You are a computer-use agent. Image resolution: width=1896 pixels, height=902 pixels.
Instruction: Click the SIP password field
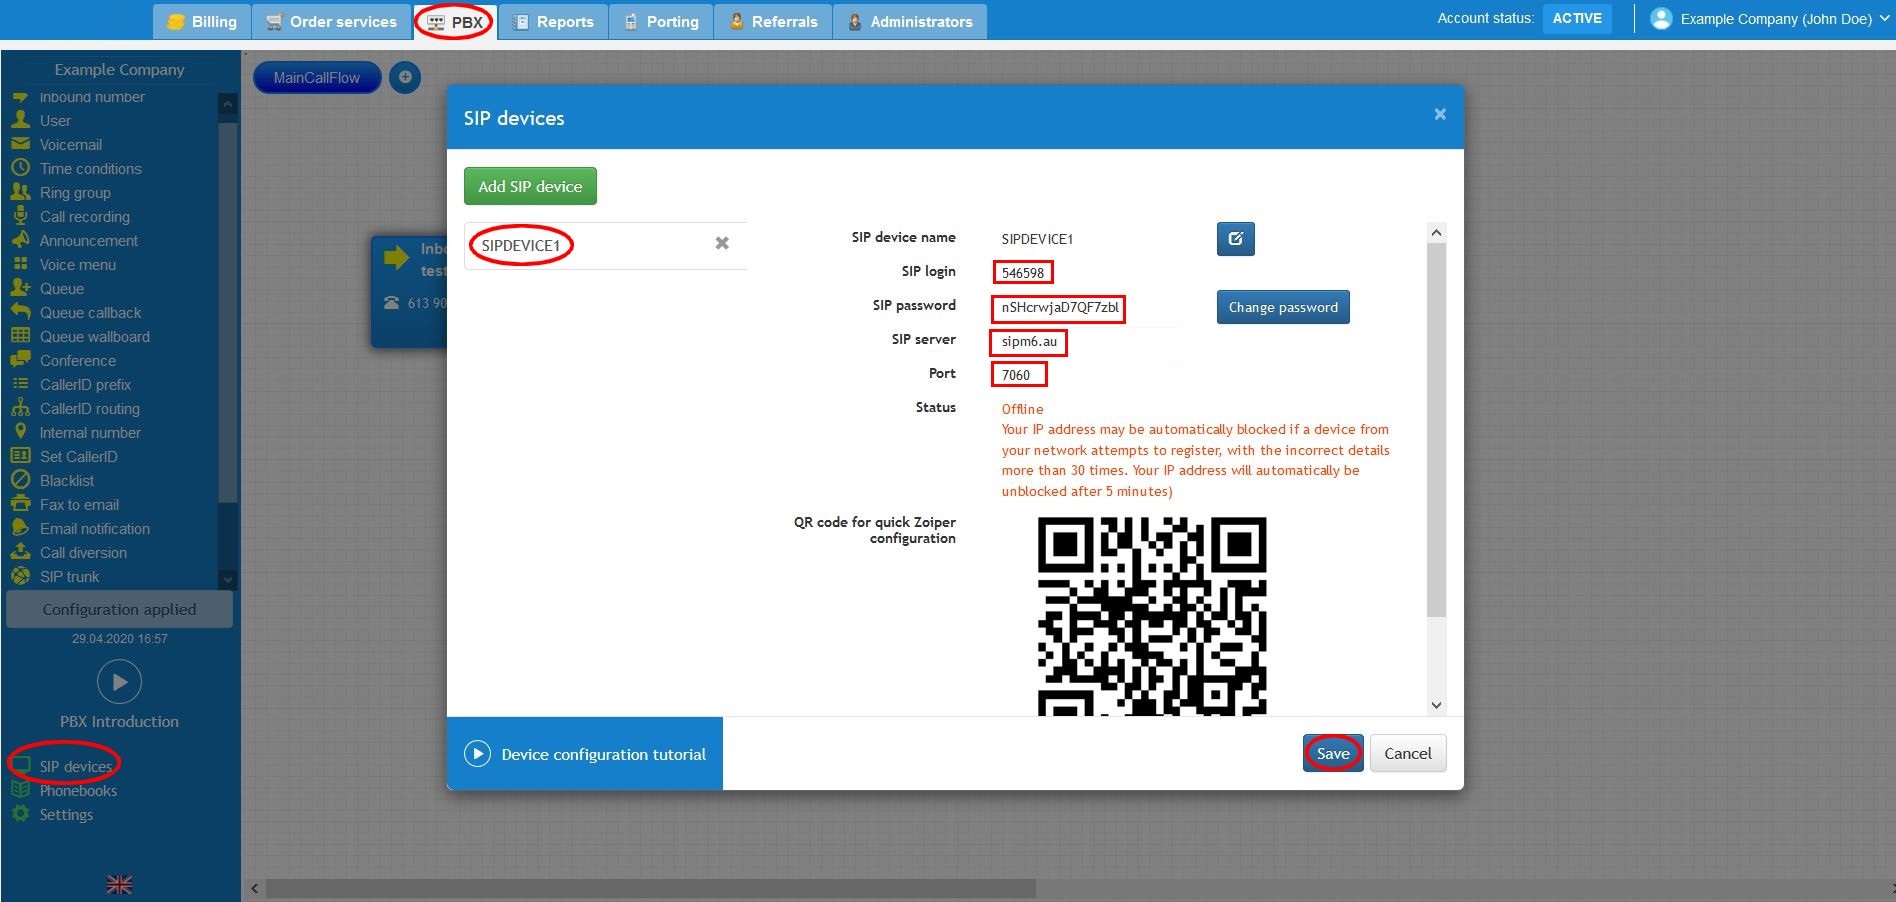(1059, 308)
